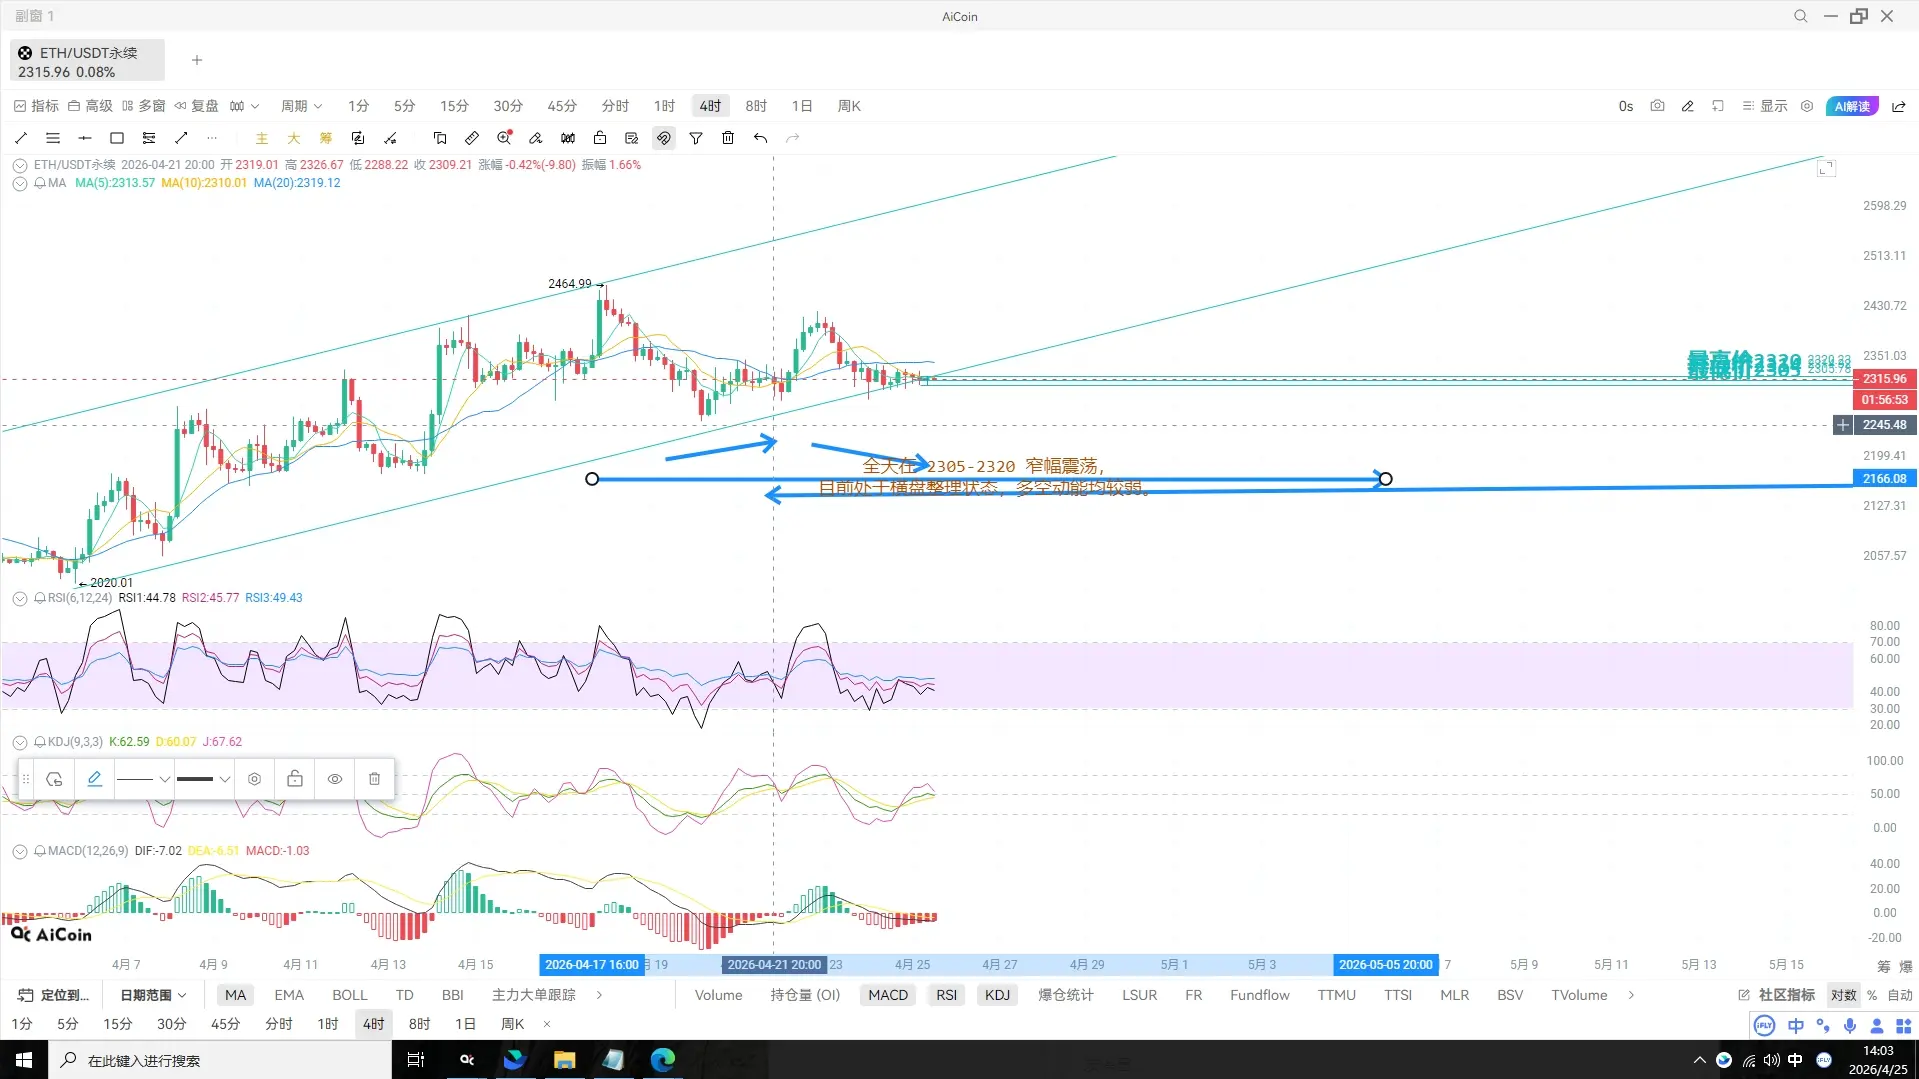Switch to the ETH/USDT永续 chart tab
The image size is (1919, 1079).
click(x=87, y=61)
